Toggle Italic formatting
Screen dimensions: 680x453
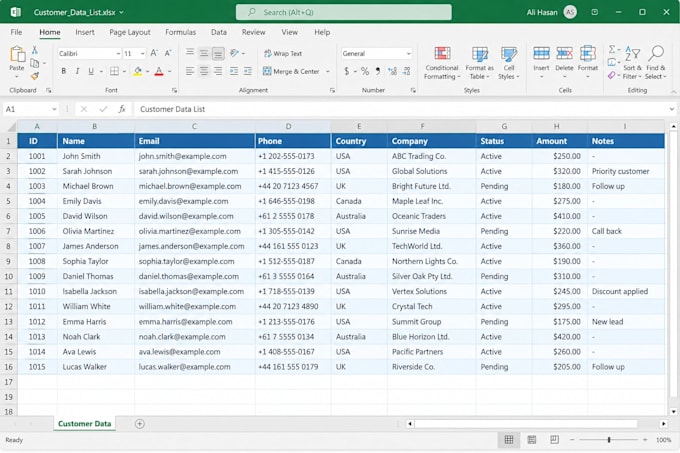point(77,71)
